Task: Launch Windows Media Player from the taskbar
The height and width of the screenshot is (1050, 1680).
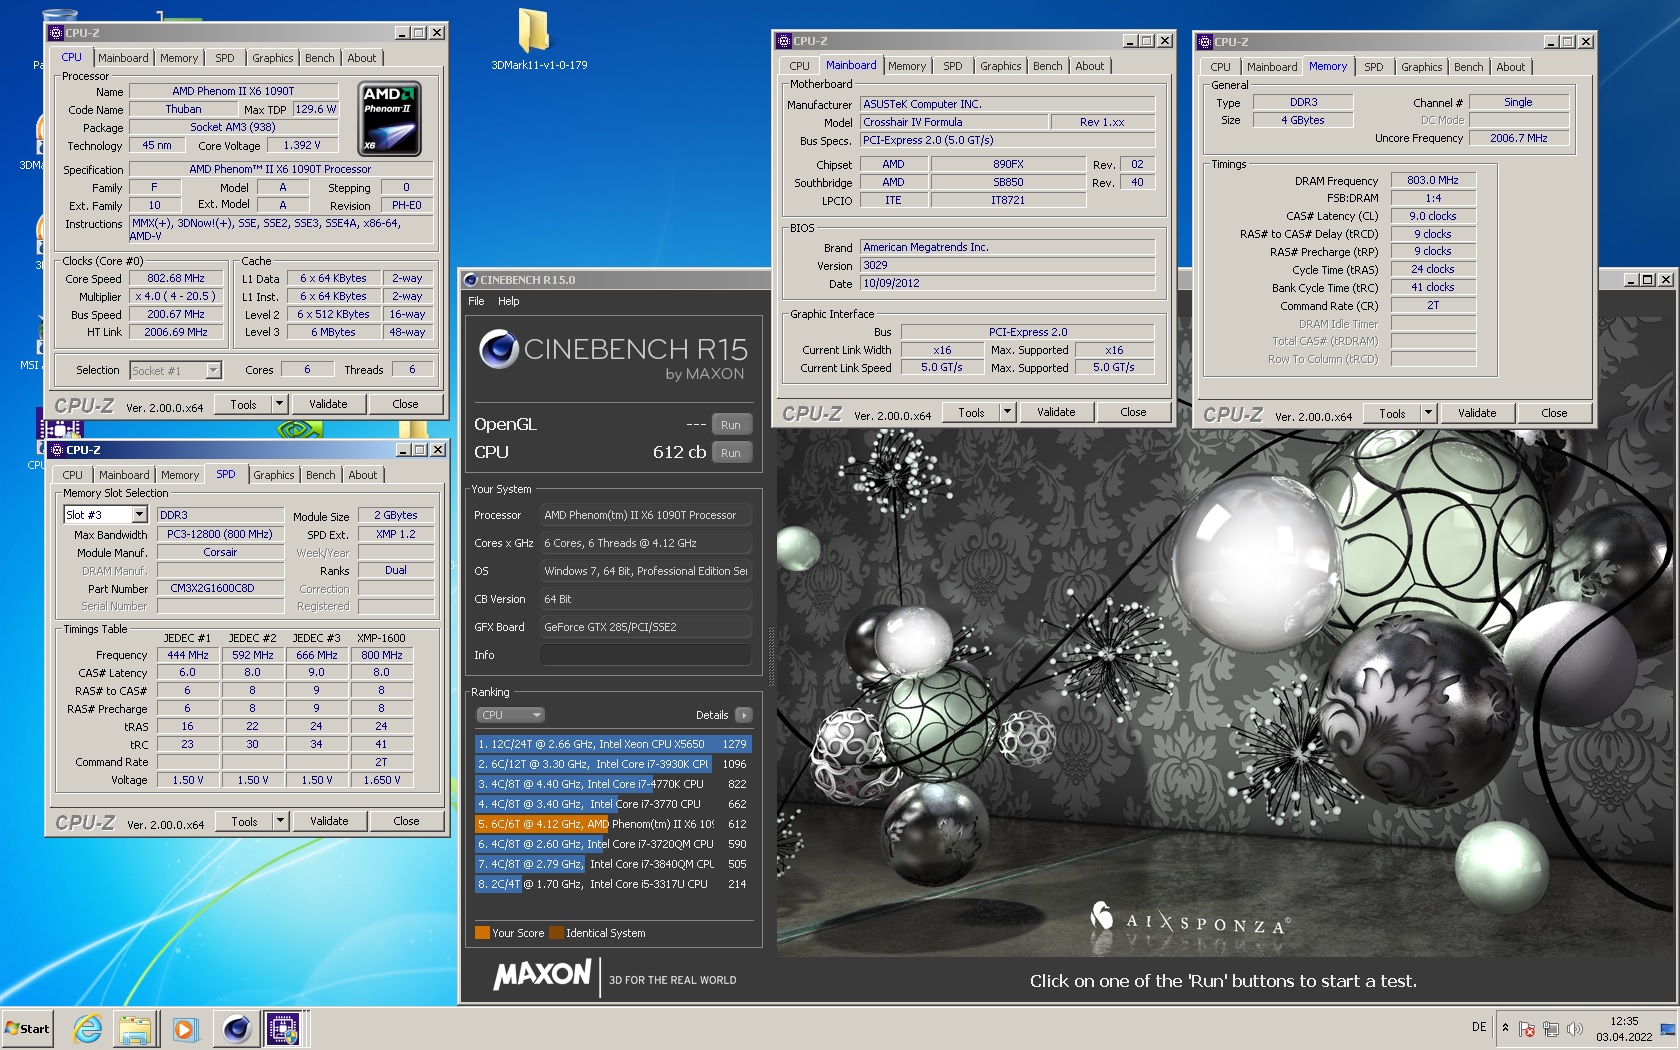Action: (184, 1028)
